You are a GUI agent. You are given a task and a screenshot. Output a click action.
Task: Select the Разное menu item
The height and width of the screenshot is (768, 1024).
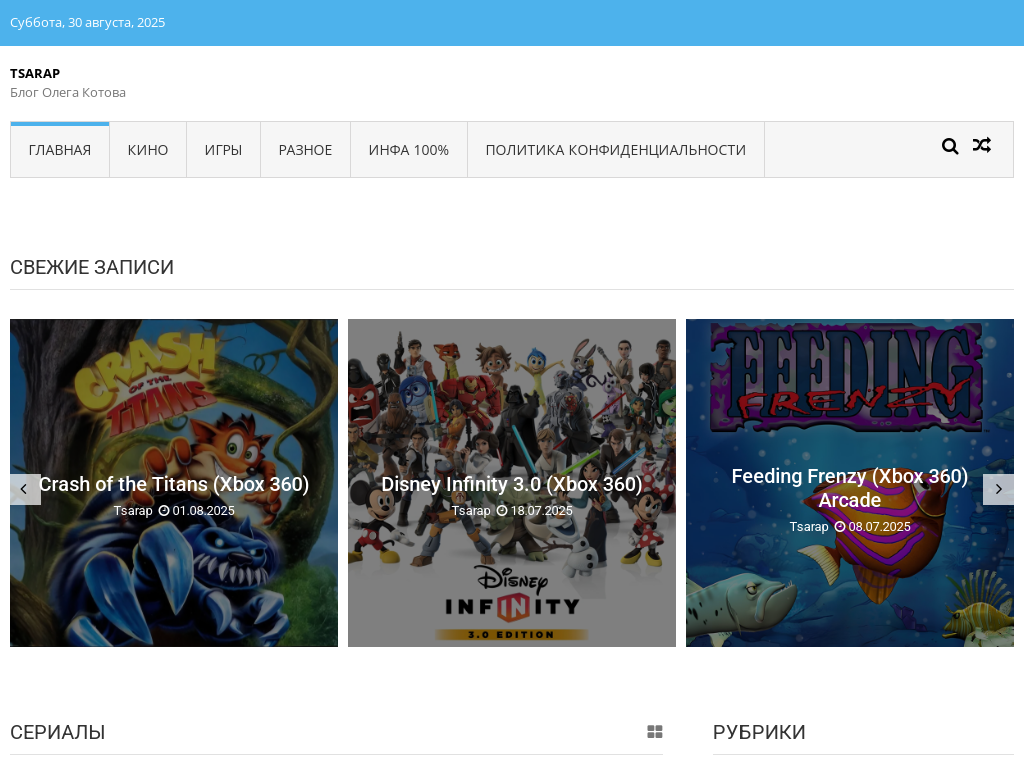point(305,150)
